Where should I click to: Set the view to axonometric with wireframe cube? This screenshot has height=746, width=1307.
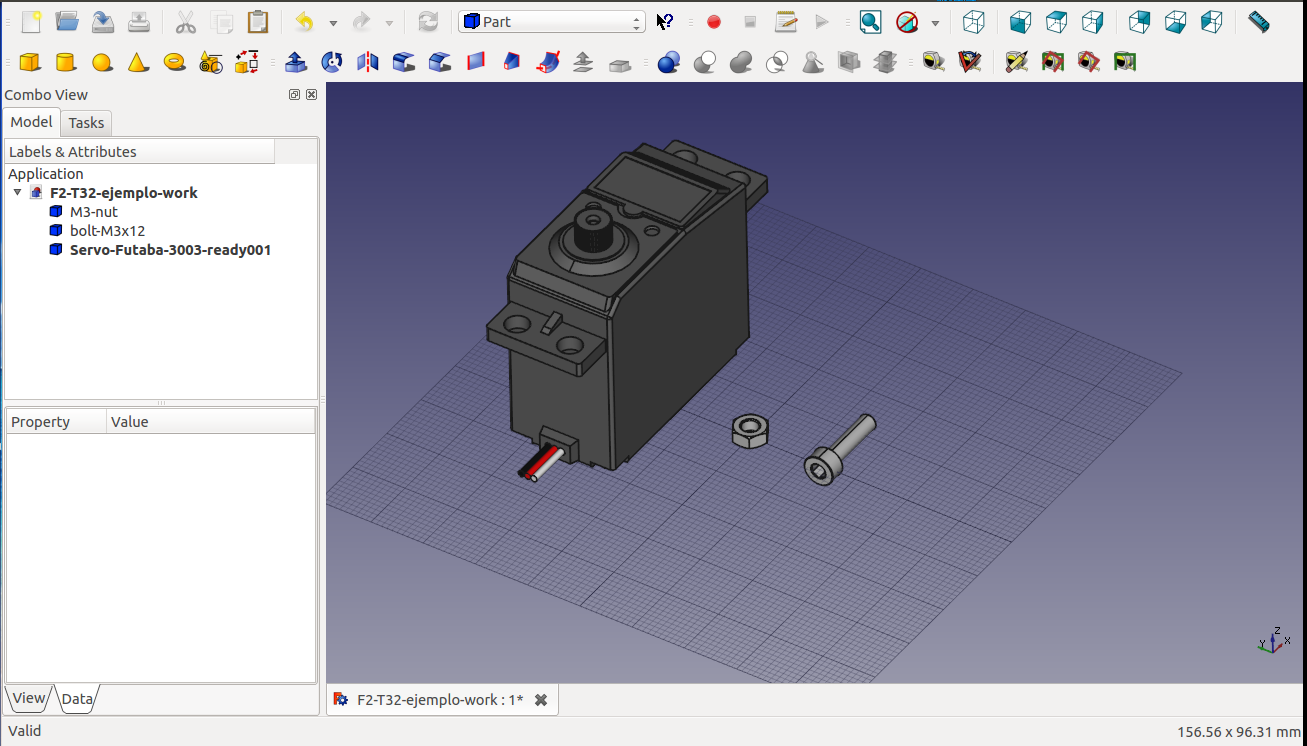[x=973, y=22]
